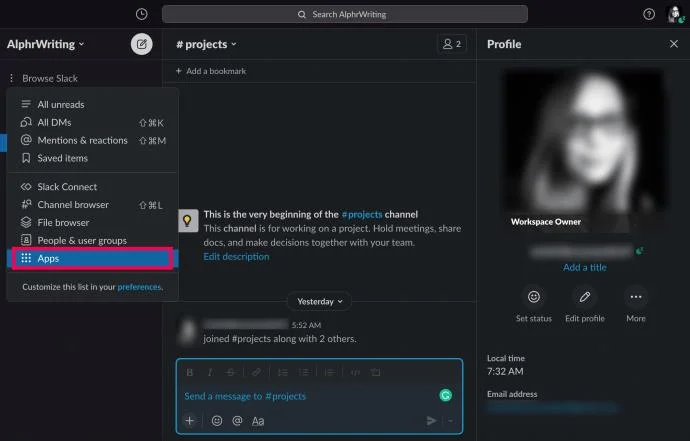Viewport: 690px width, 441px height.
Task: Open the #projects channel dropdown
Action: click(x=206, y=44)
